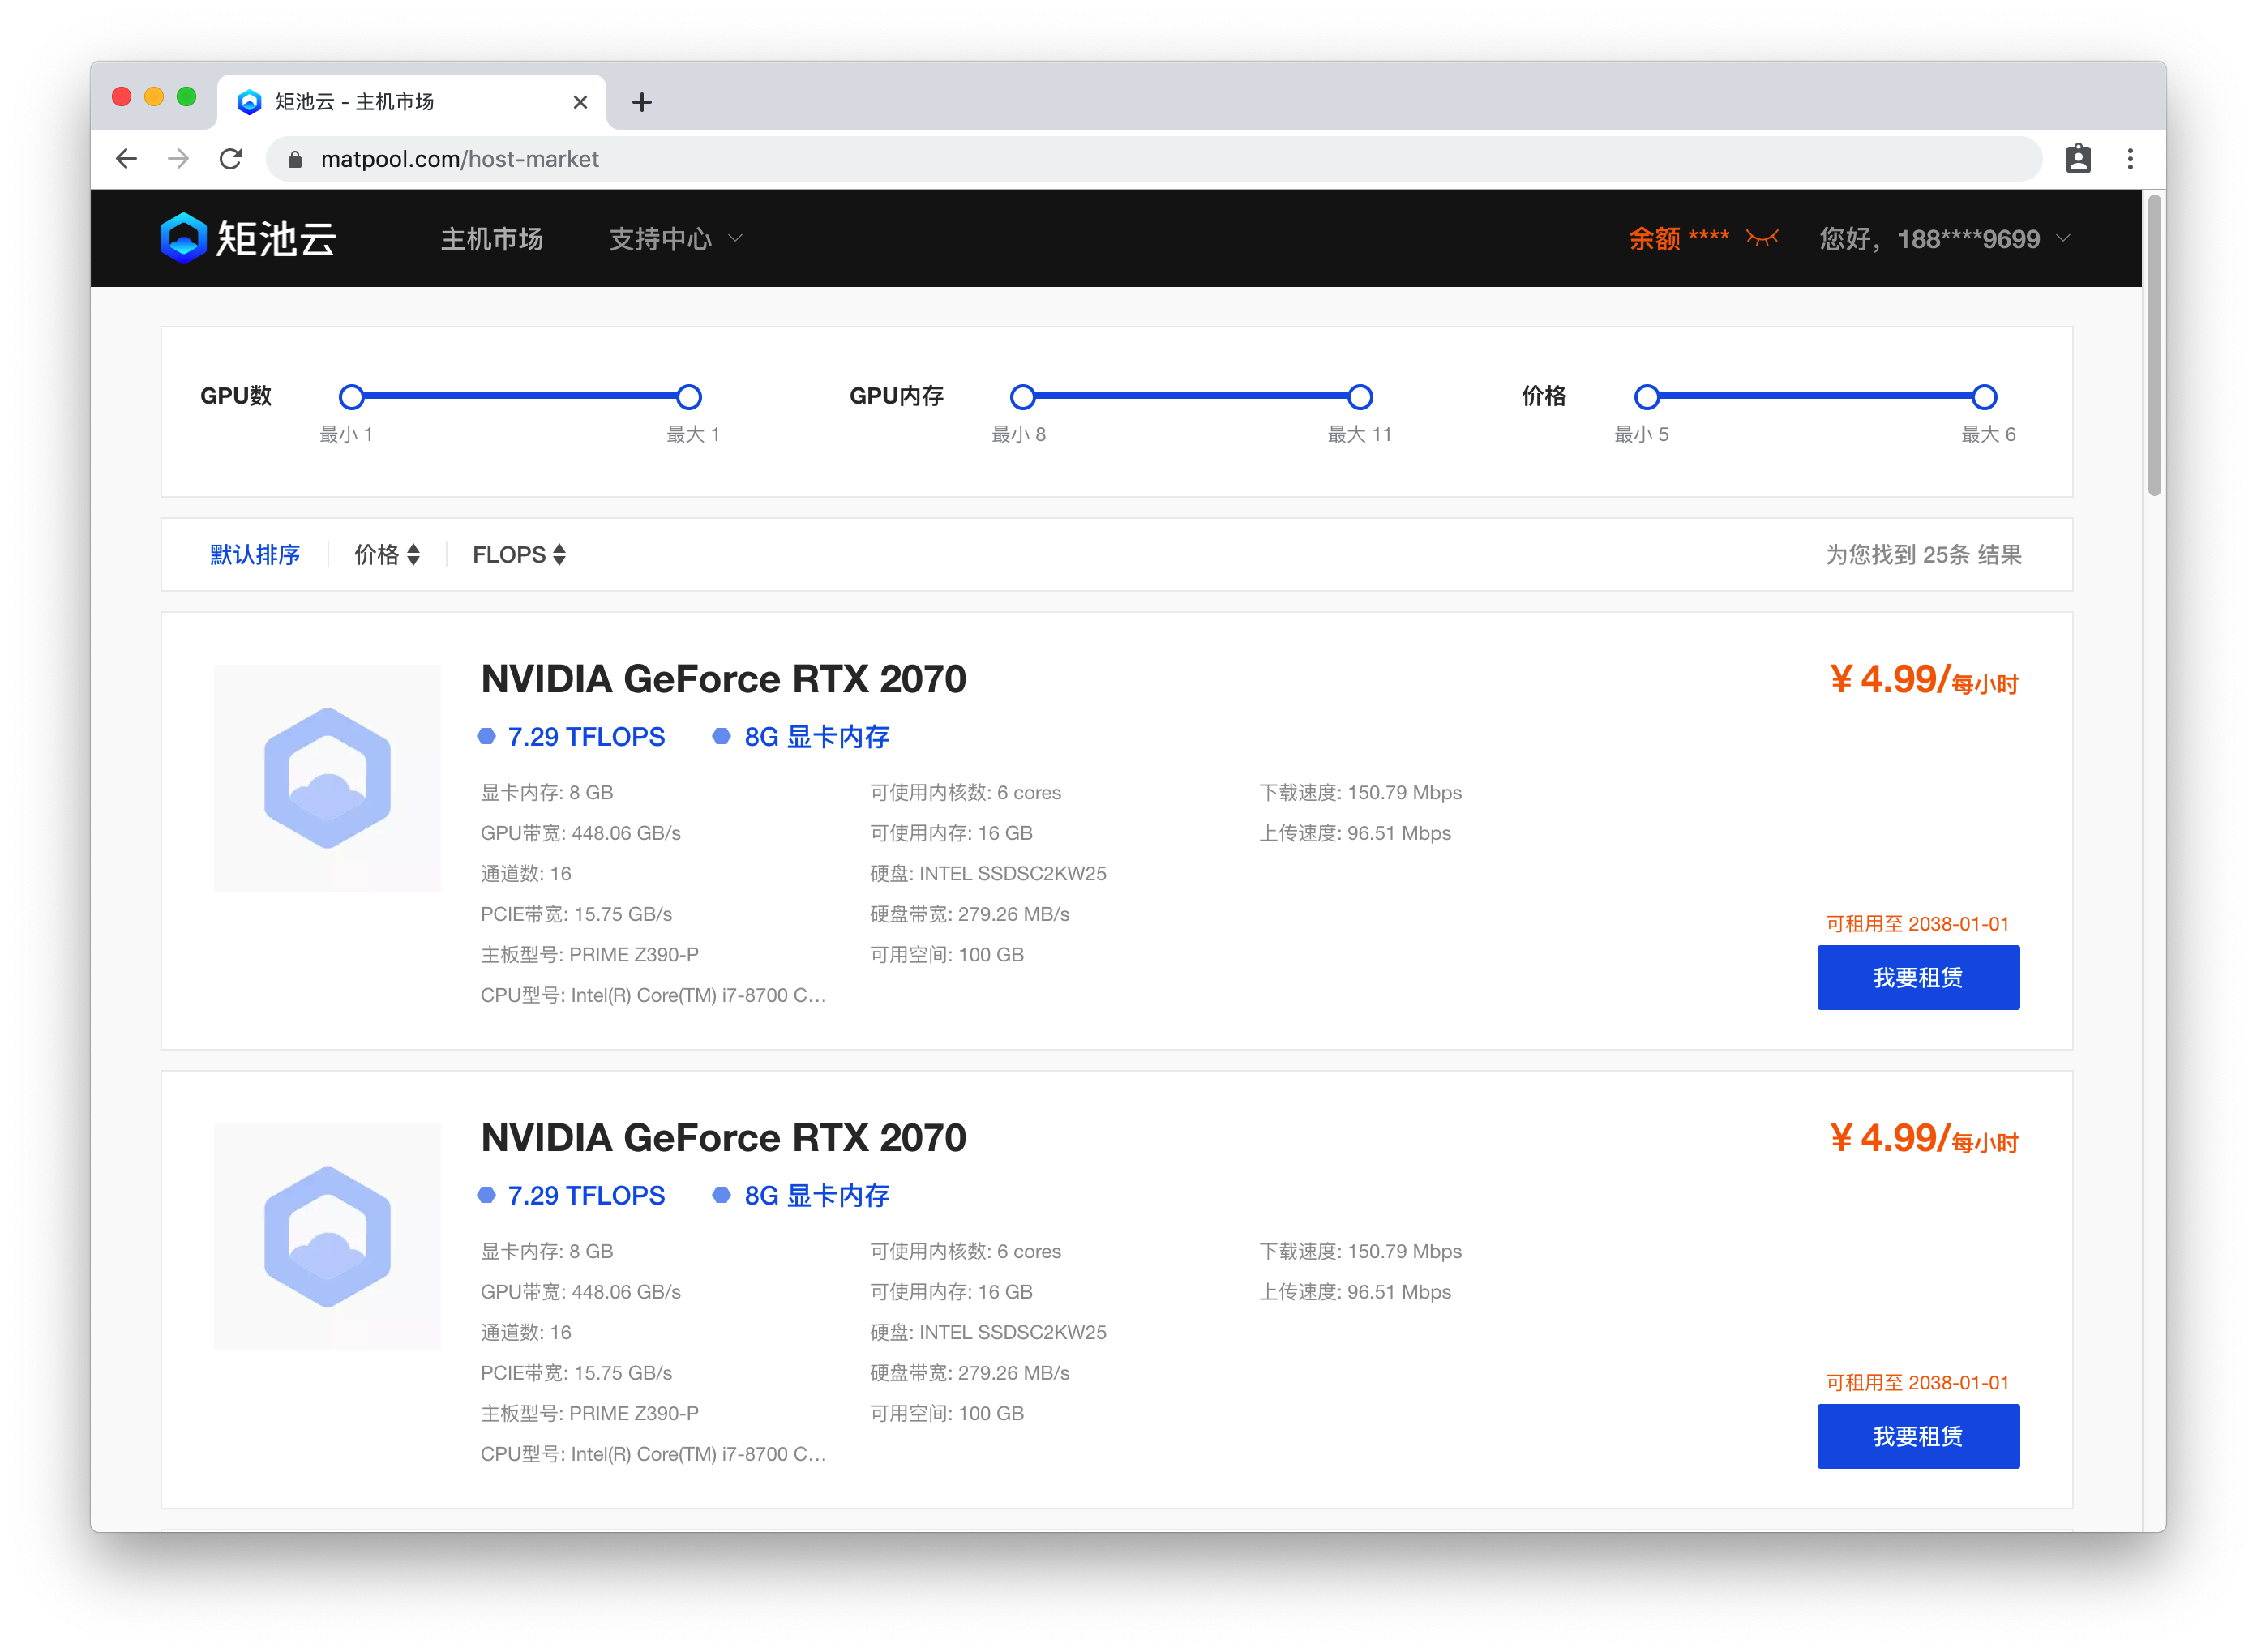Open a new browser tab
This screenshot has width=2257, height=1652.
point(642,102)
